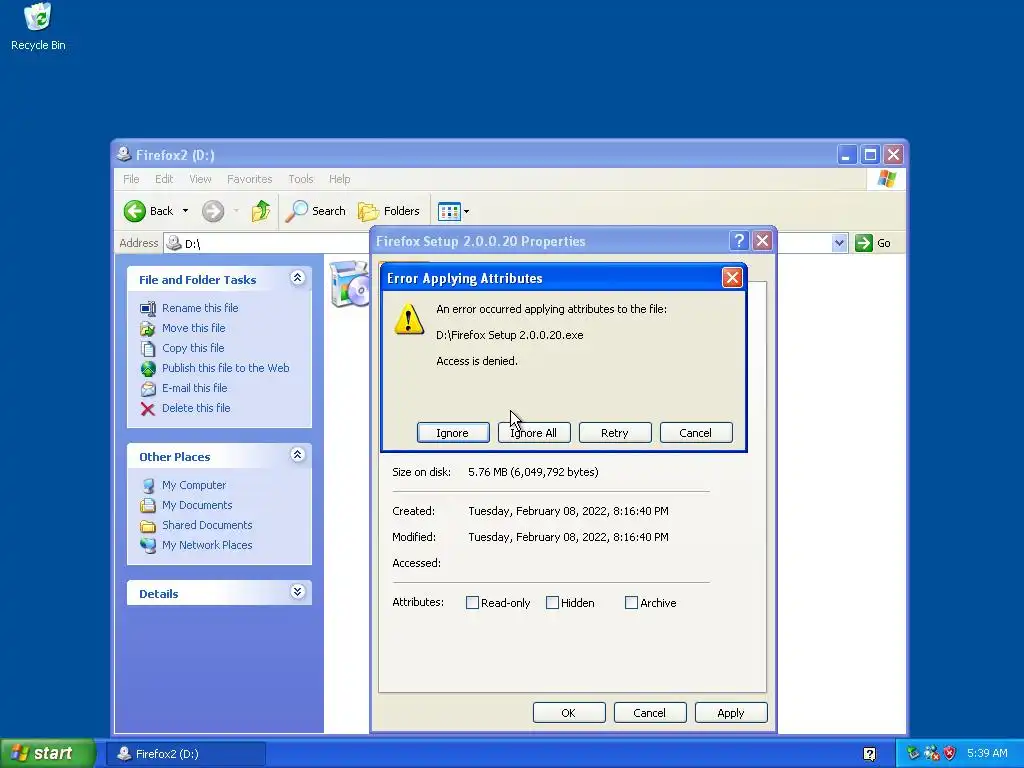
Task: Click the Firefox Setup installer file icon
Action: (349, 283)
